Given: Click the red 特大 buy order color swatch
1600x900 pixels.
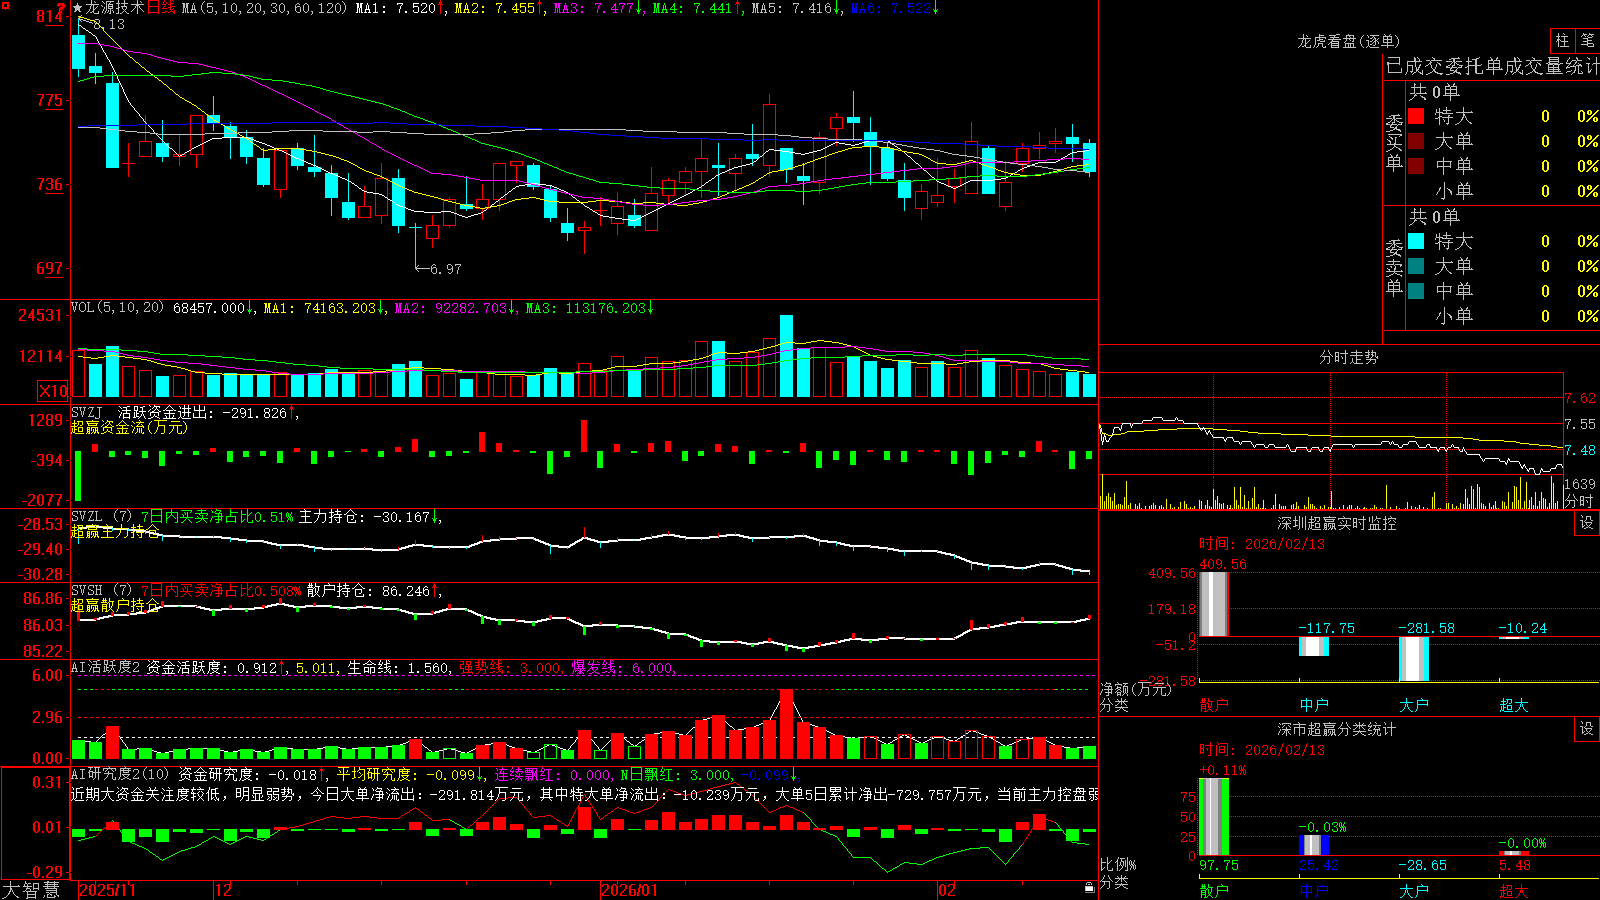Looking at the screenshot, I should pos(1416,116).
